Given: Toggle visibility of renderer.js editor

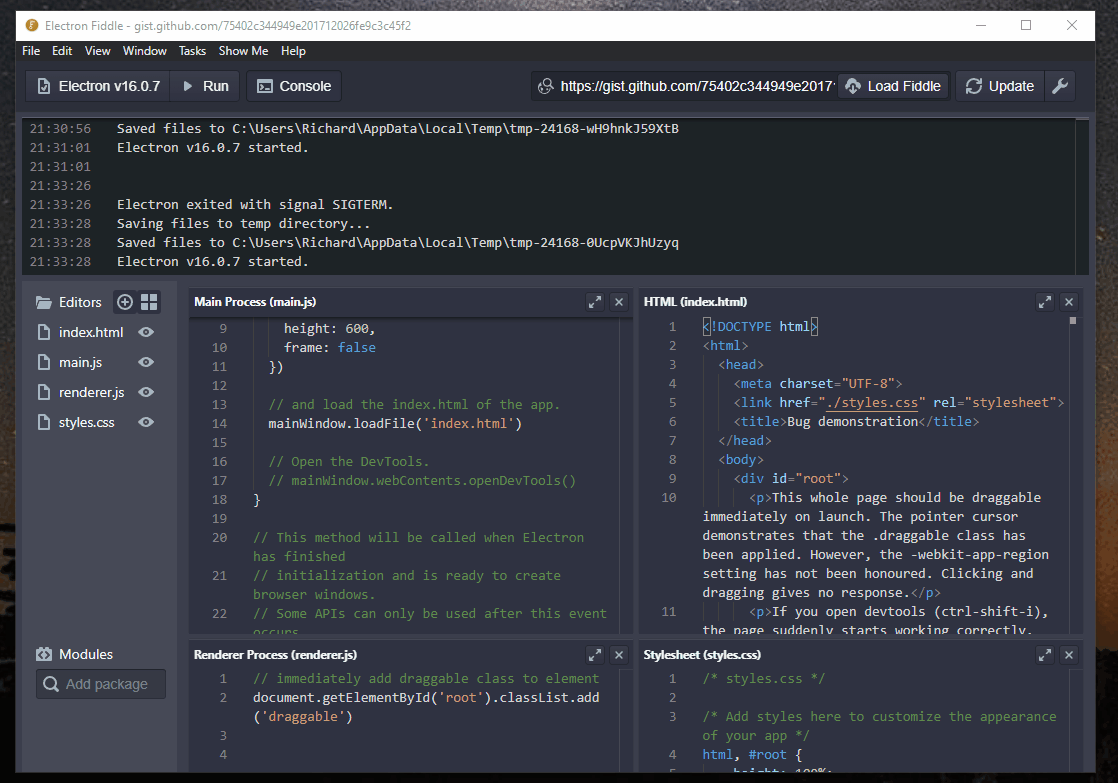Looking at the screenshot, I should tap(146, 392).
